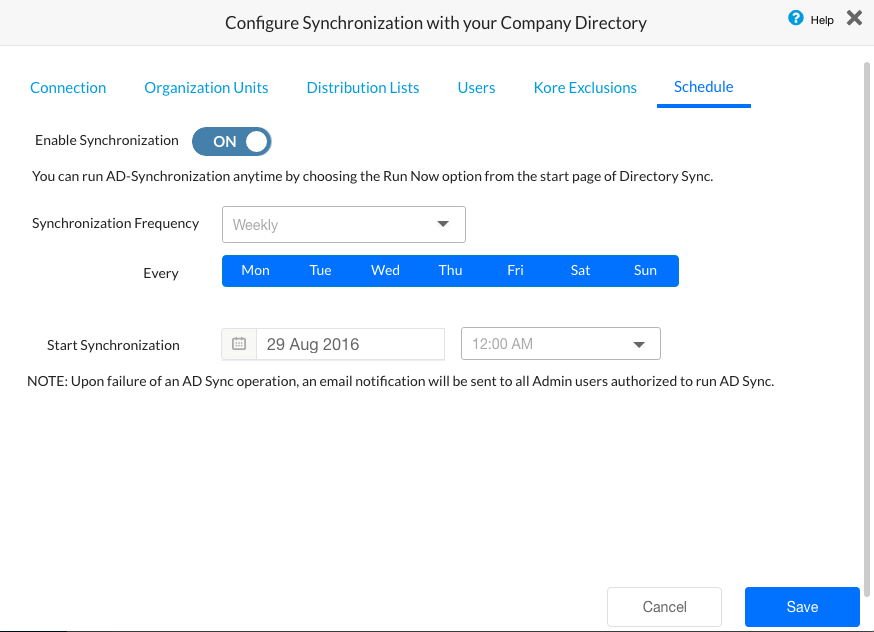Screen dimensions: 874x632
Task: Toggle Wed in the weekly day selector
Action: pyautogui.click(x=385, y=271)
